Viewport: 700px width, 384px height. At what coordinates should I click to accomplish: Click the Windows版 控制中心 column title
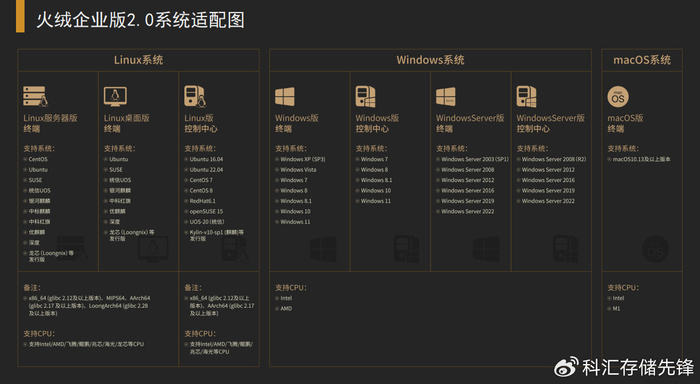(377, 123)
